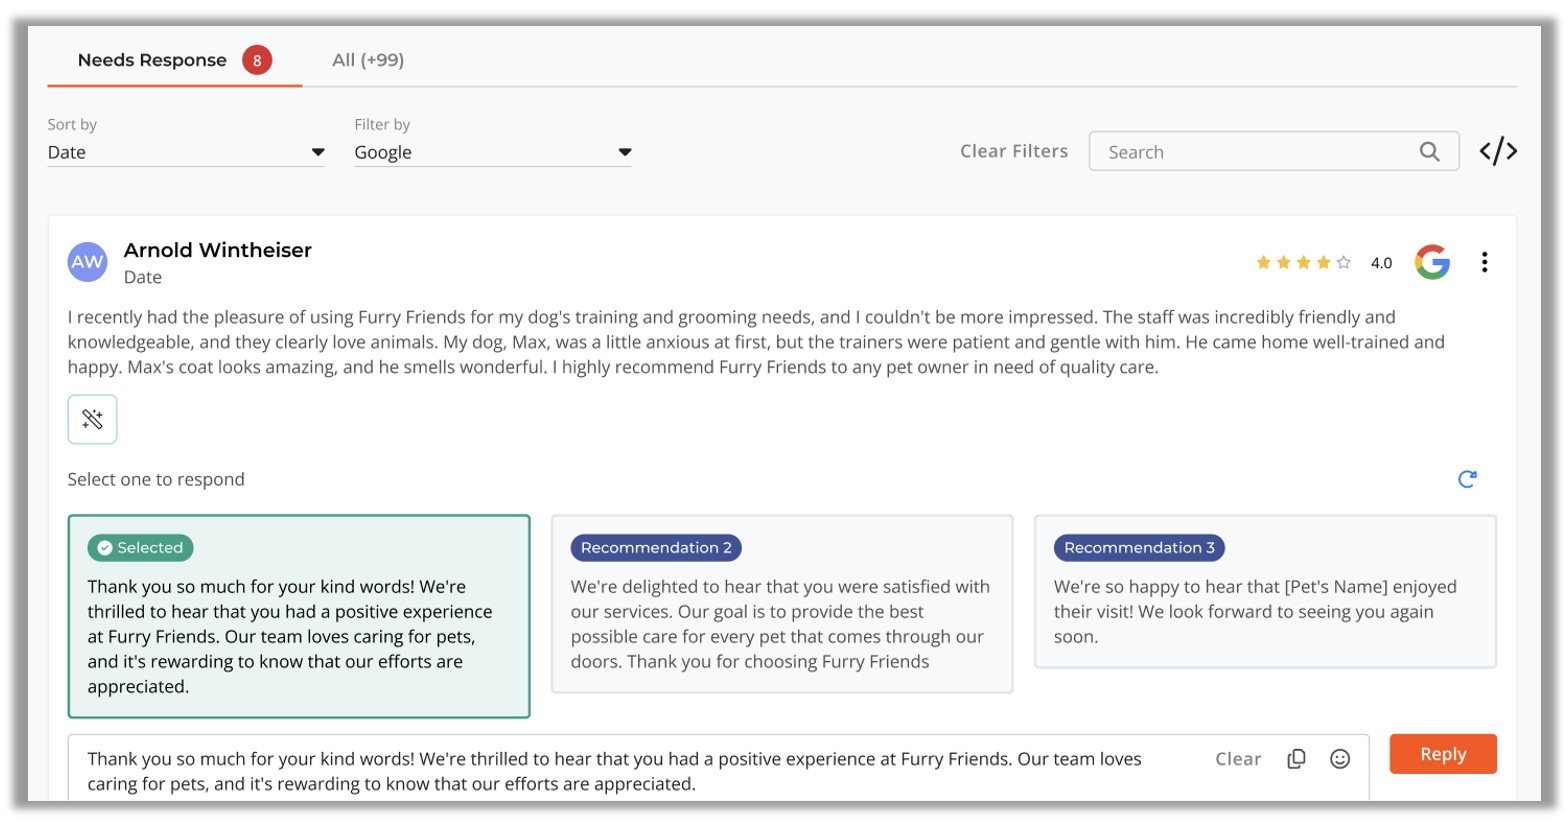1568x822 pixels.
Task: Open the emoji picker
Action: (1340, 759)
